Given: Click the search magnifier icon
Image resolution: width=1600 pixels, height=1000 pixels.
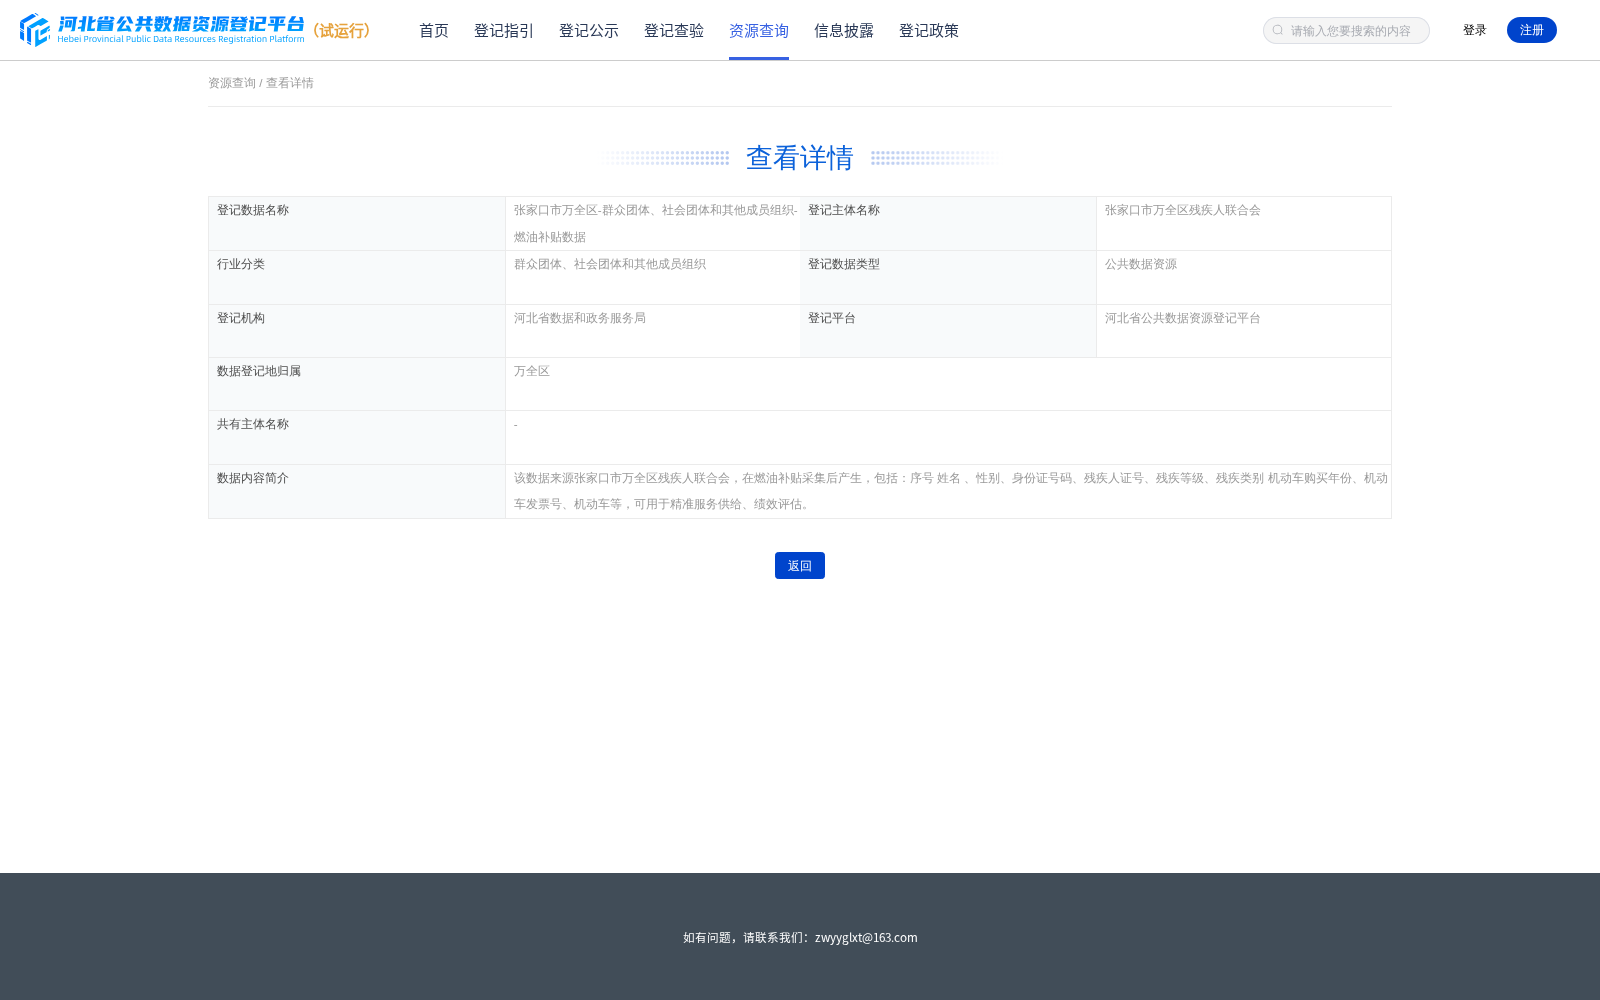Looking at the screenshot, I should tap(1278, 31).
